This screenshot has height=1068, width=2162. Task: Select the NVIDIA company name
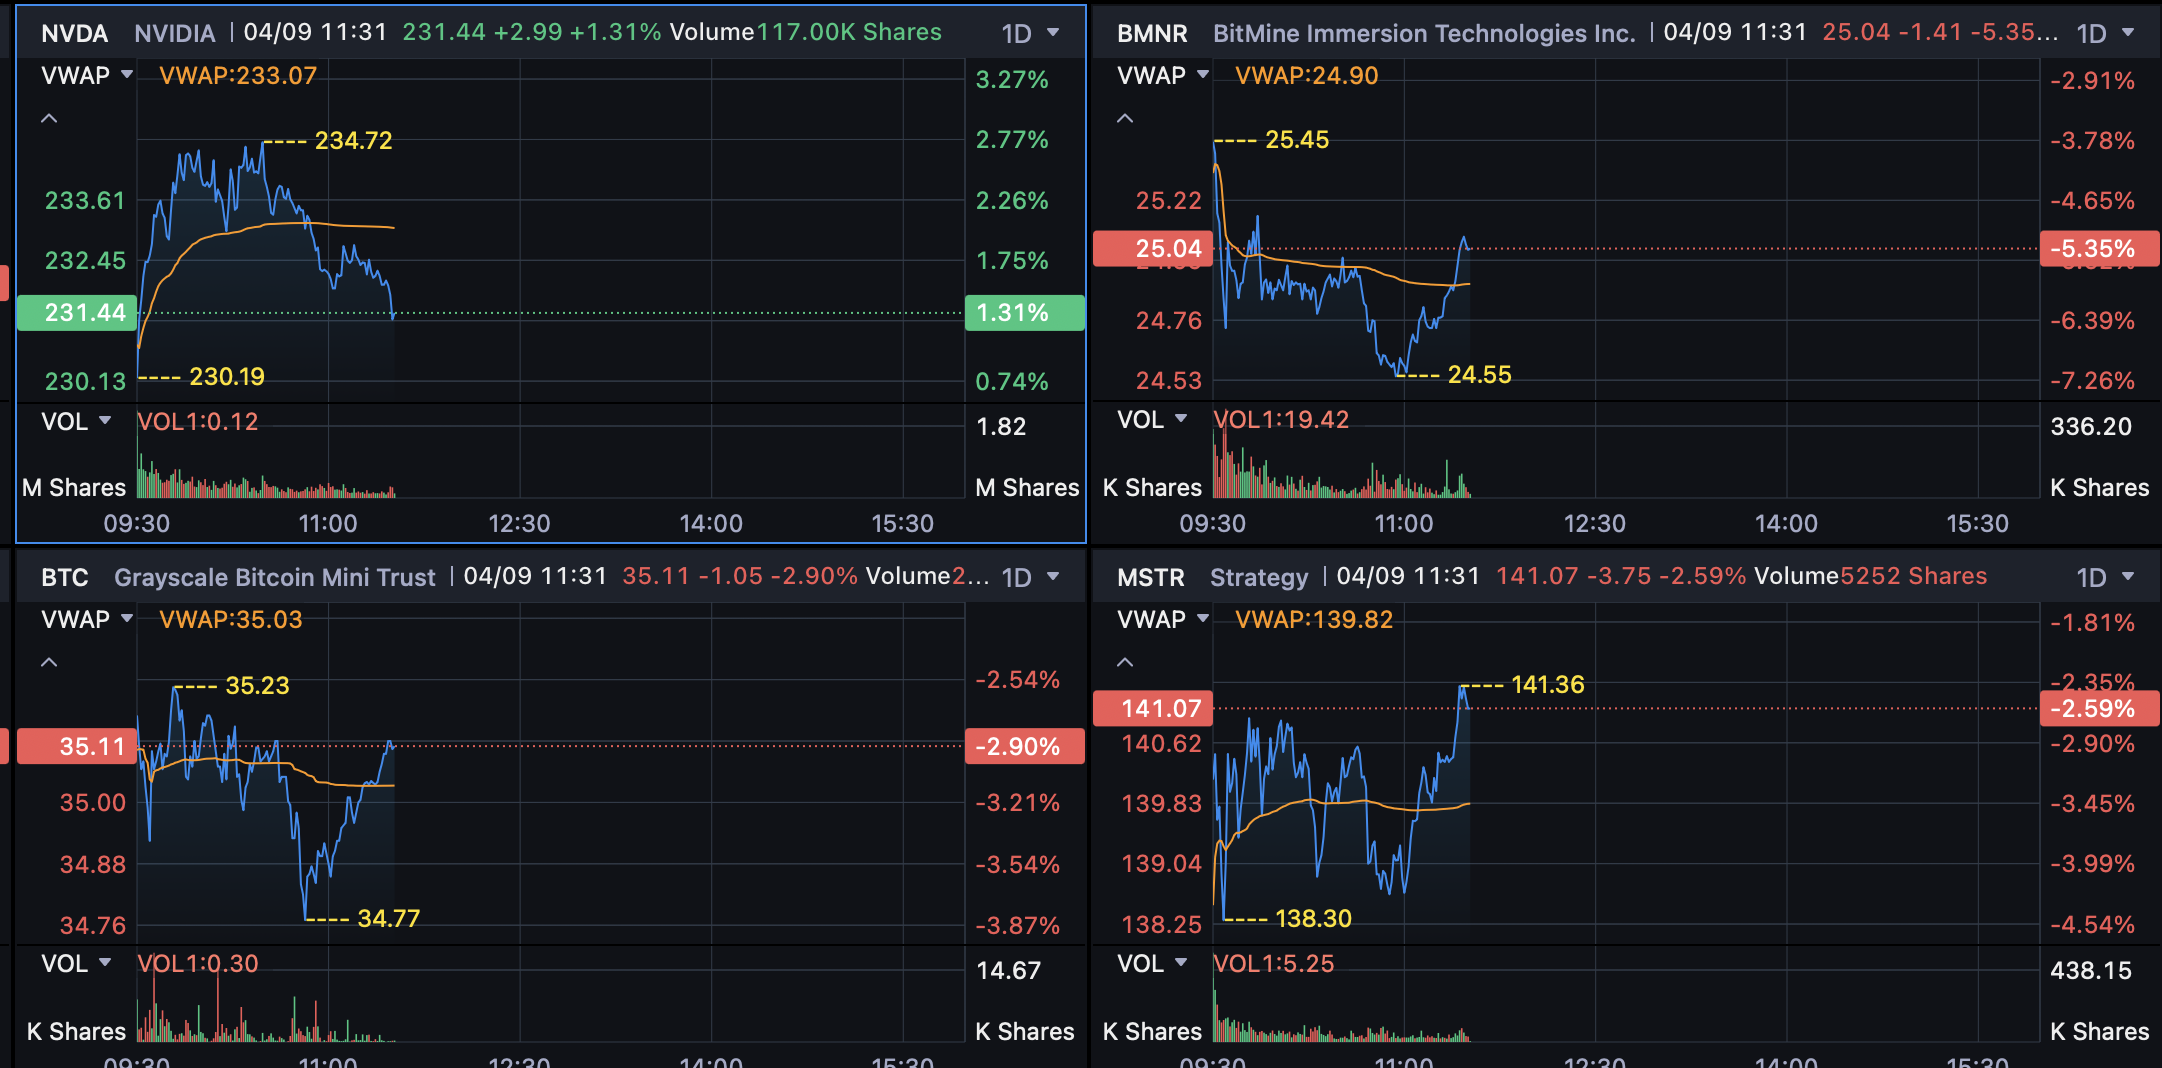175,33
